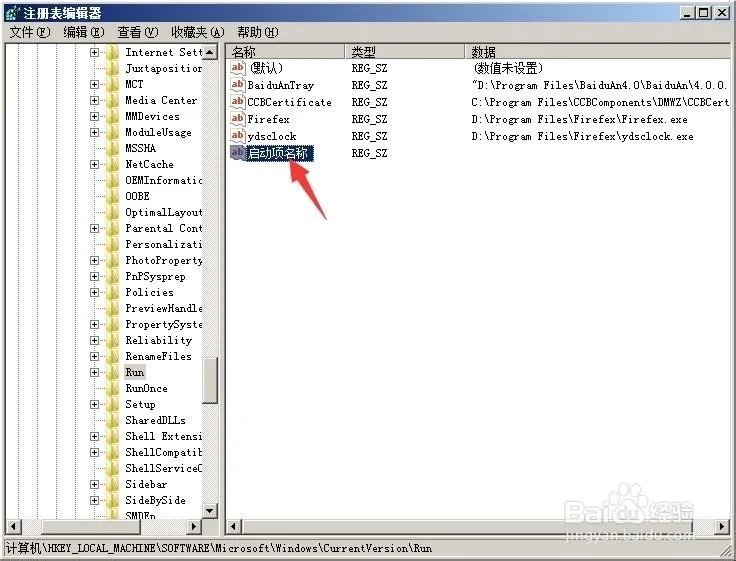Viewport: 736px width, 561px height.
Task: Expand the Policies tree node
Action: pyautogui.click(x=94, y=292)
